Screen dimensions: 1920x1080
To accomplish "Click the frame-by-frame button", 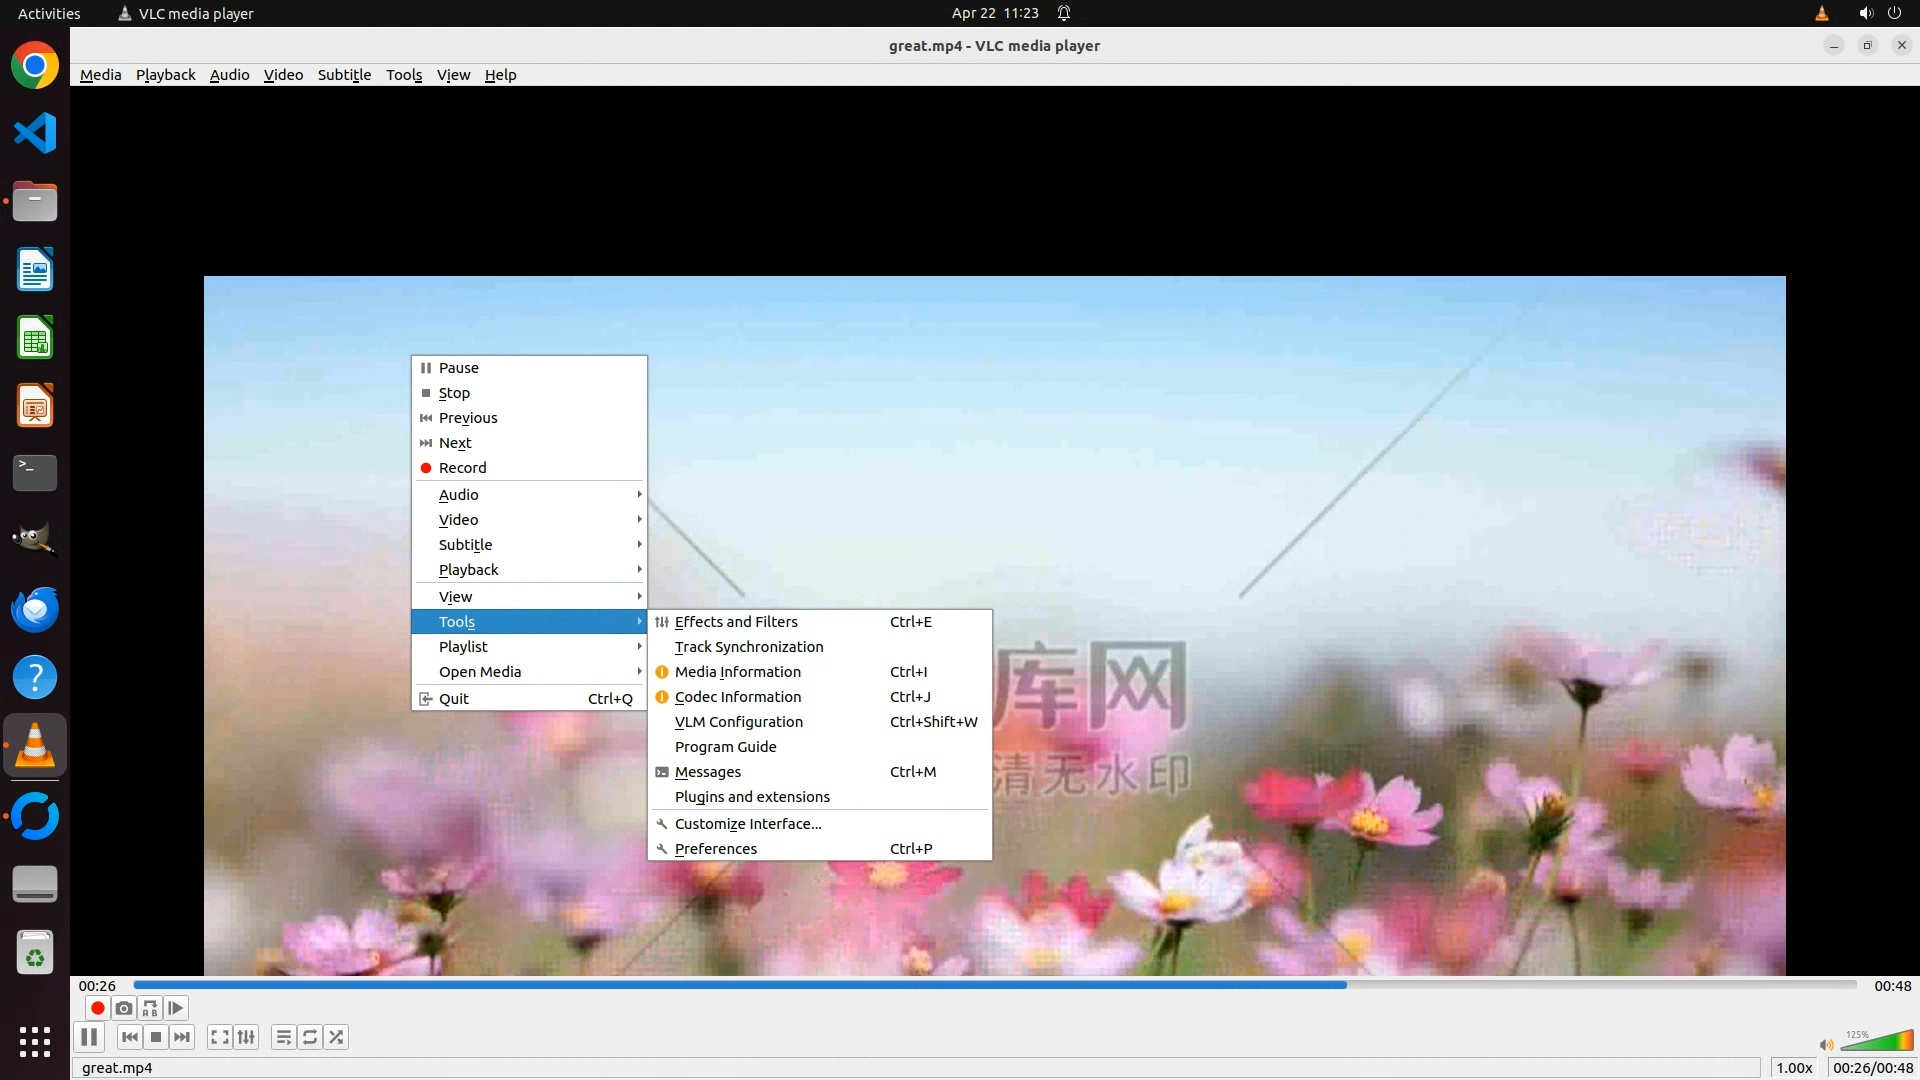I will (x=176, y=1008).
